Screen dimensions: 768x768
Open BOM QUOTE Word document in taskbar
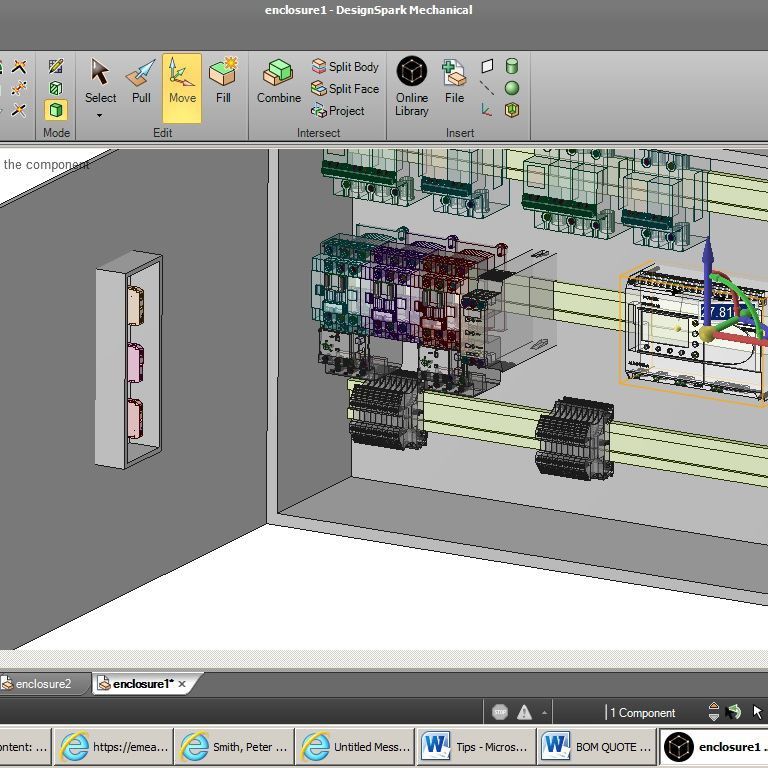pyautogui.click(x=597, y=747)
